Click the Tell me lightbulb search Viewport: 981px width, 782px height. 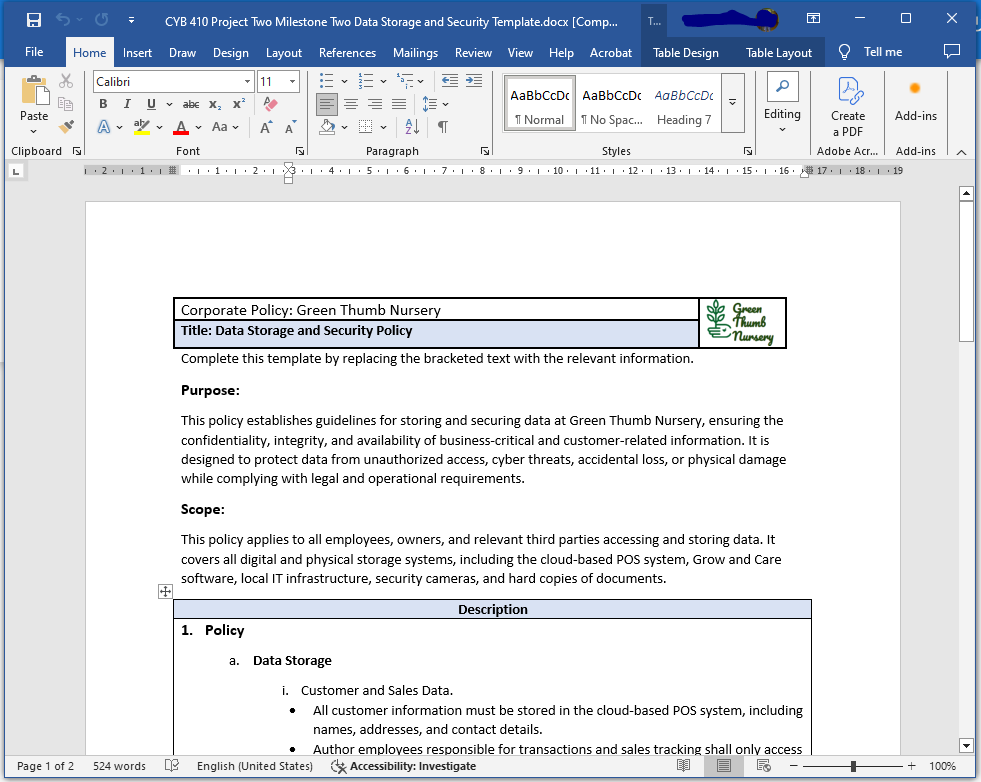pos(845,52)
